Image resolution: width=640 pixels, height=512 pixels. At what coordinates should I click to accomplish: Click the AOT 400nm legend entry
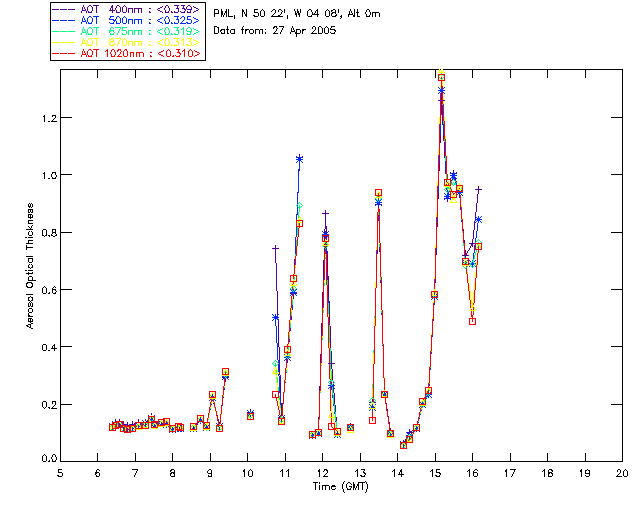click(x=127, y=9)
